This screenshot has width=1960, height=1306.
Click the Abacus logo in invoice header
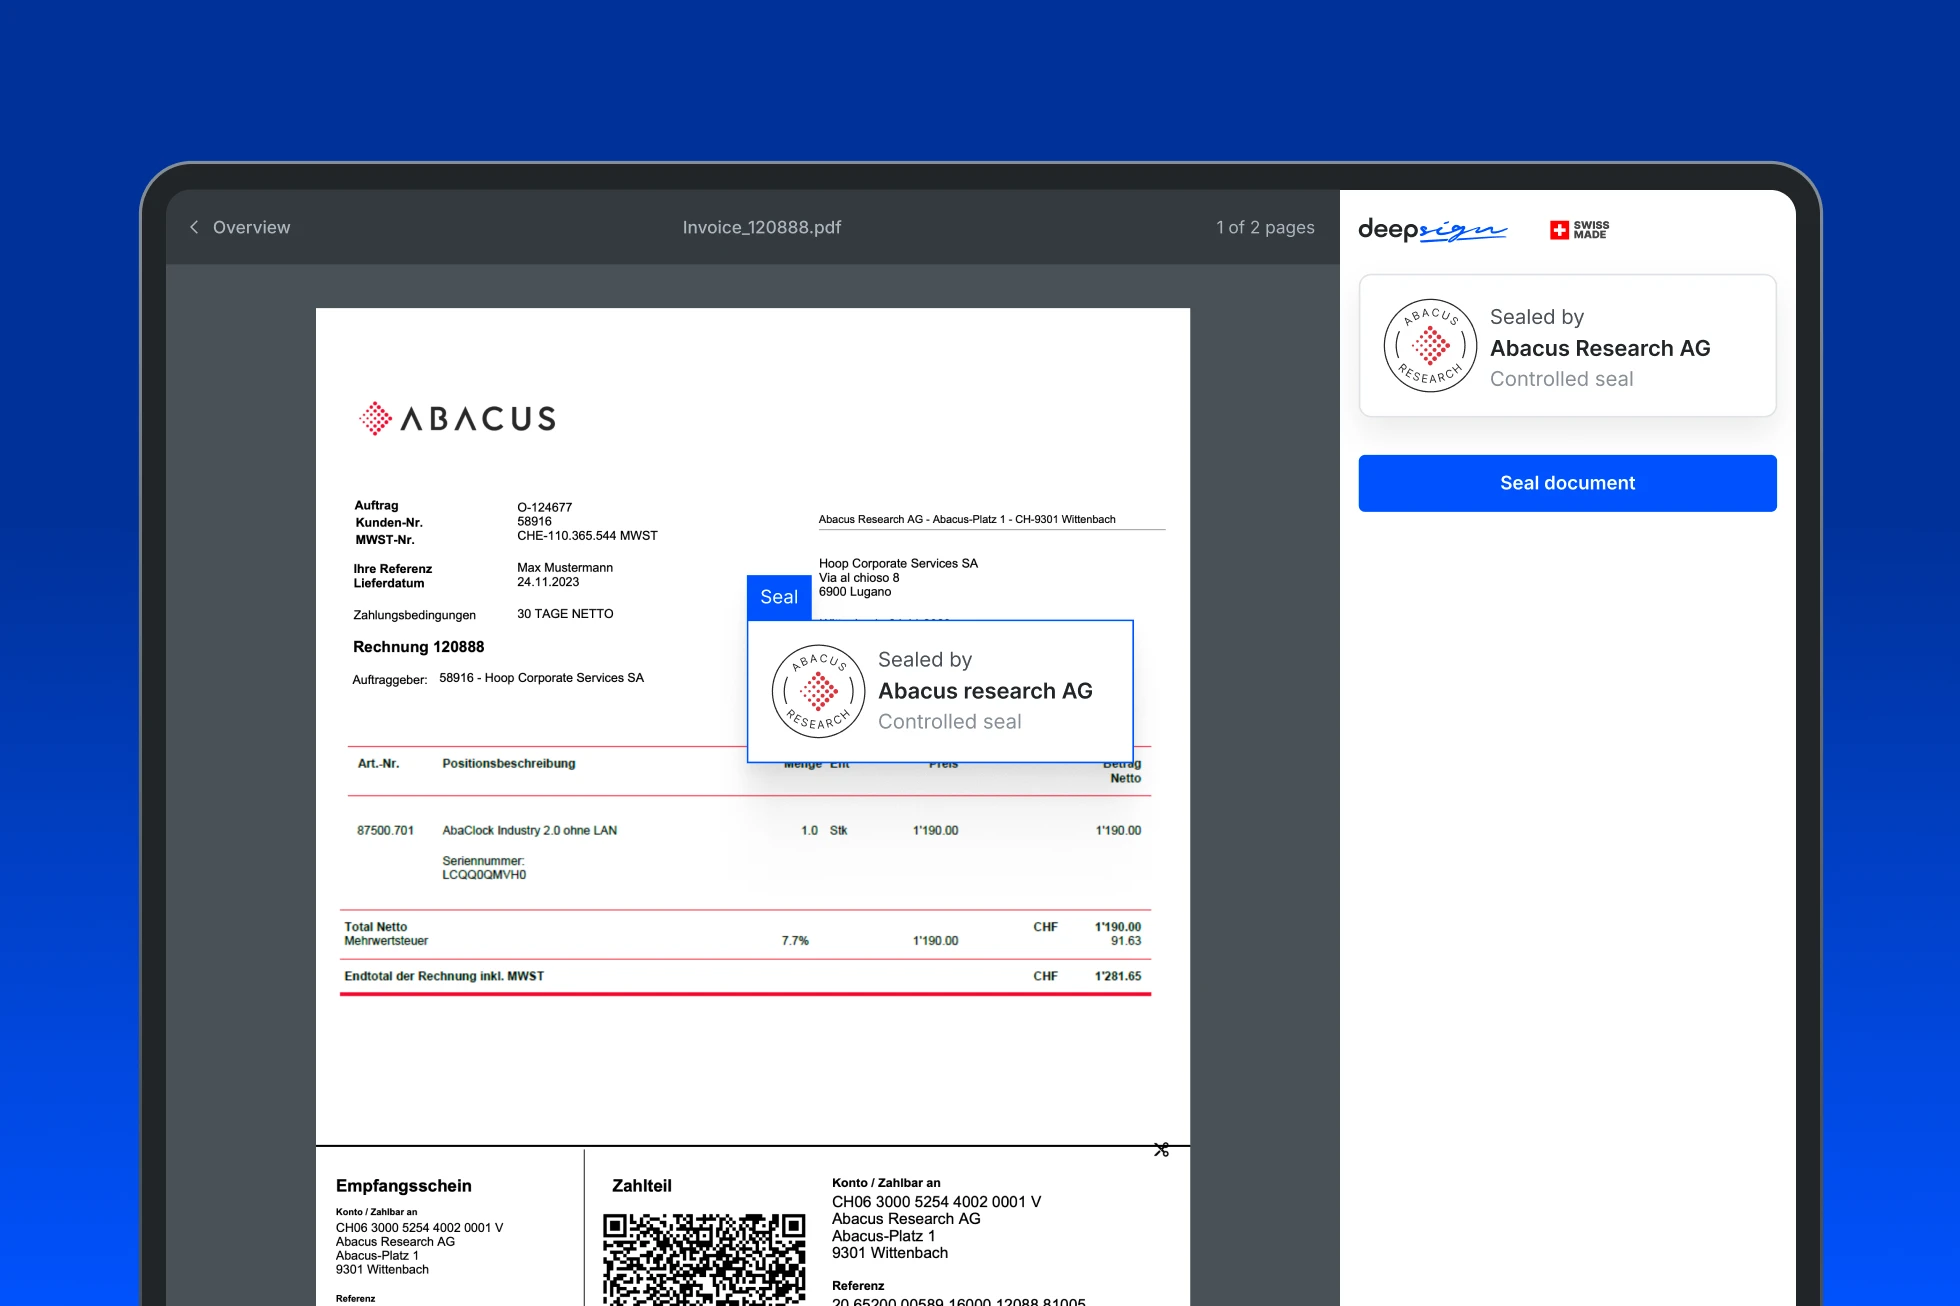click(x=457, y=418)
